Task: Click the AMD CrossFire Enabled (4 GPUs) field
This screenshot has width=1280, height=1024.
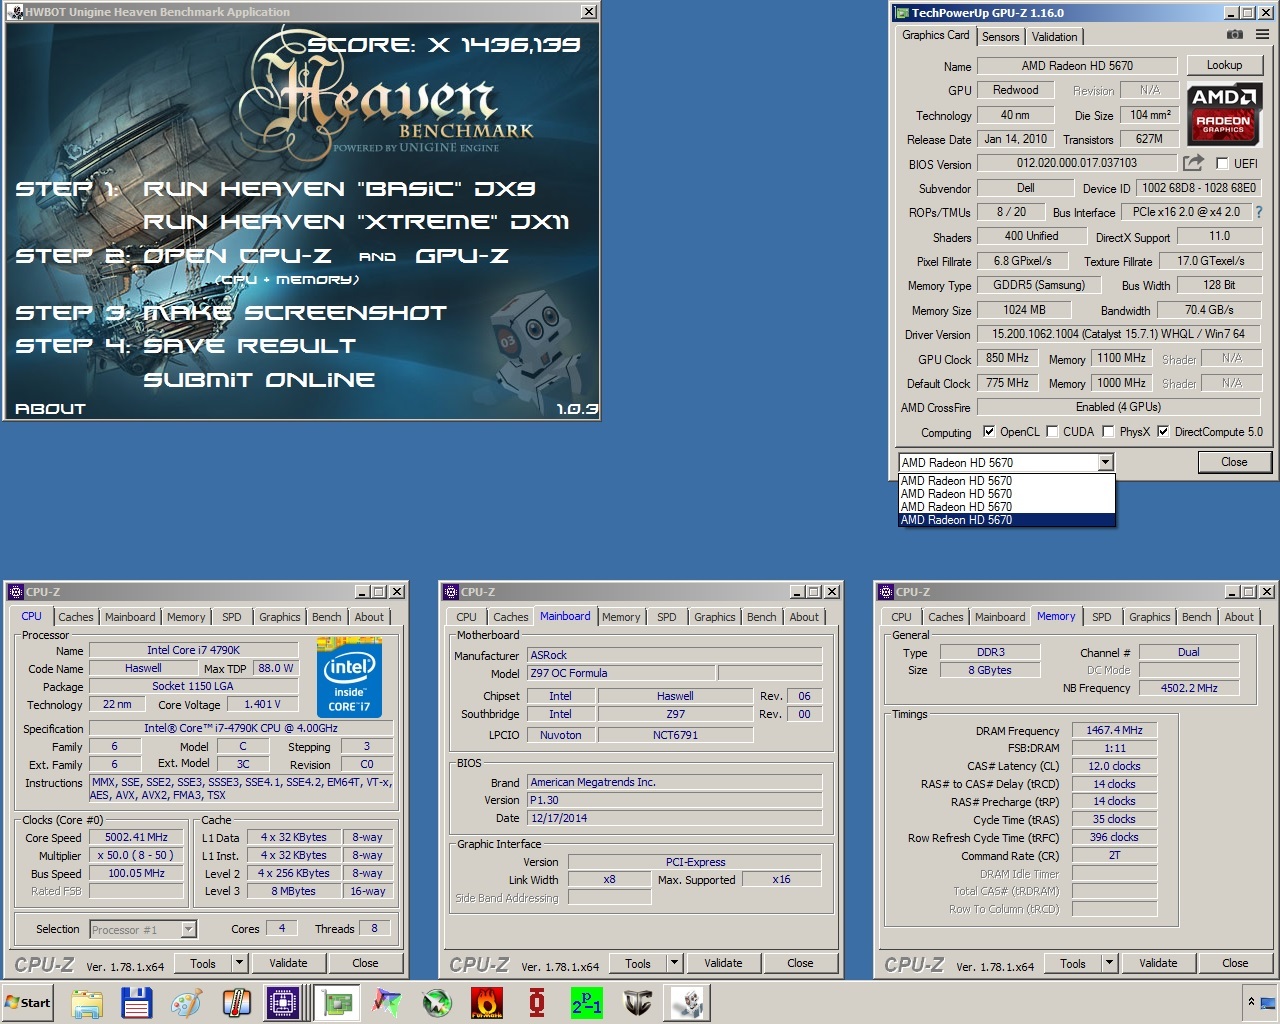Action: coord(1119,407)
